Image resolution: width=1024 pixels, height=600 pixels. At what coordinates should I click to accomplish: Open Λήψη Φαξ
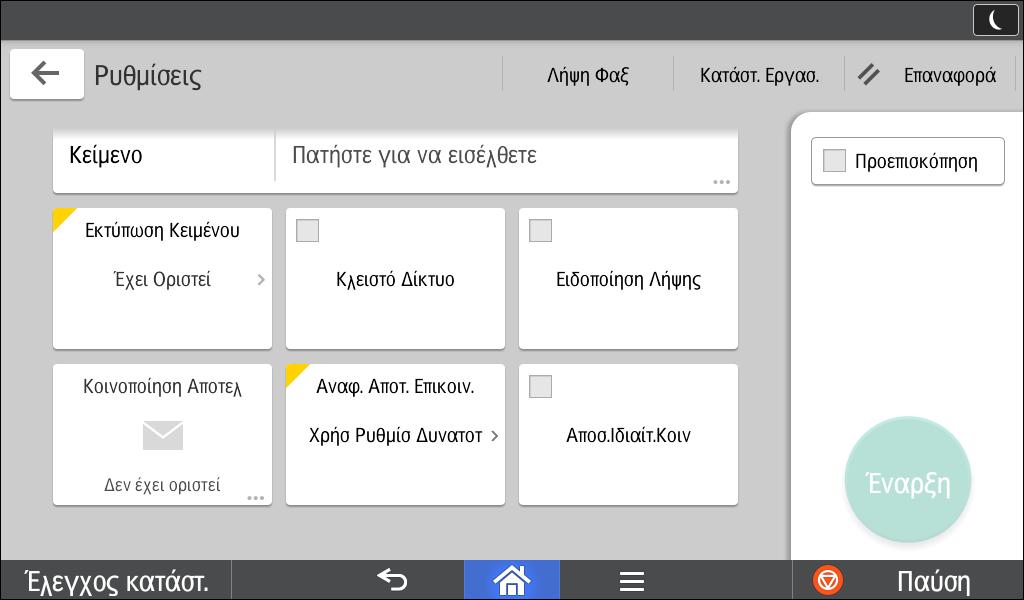(588, 75)
